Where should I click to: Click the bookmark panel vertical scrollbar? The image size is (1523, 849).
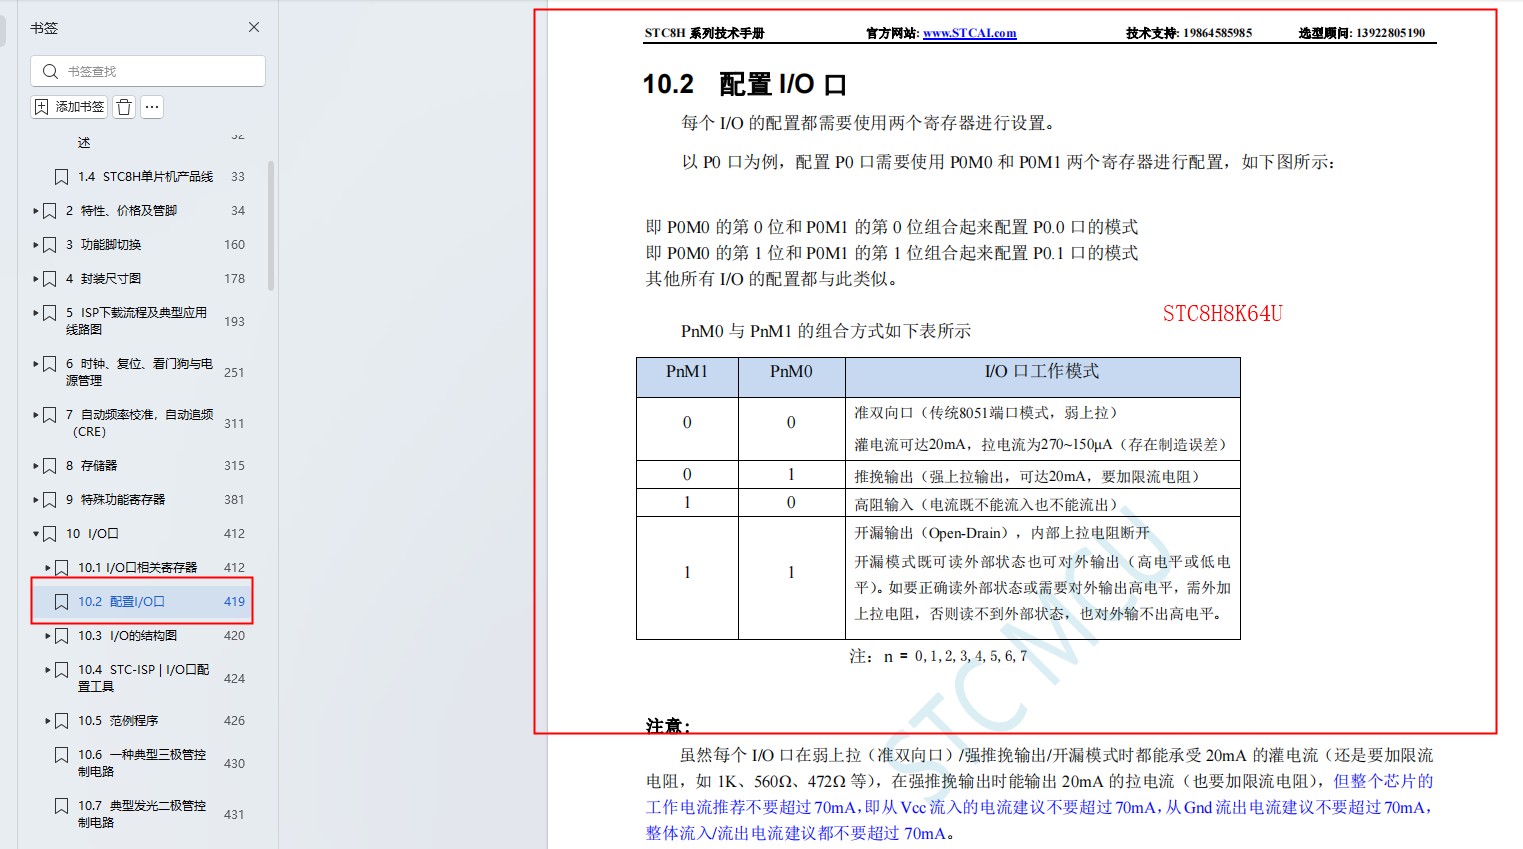[x=271, y=225]
